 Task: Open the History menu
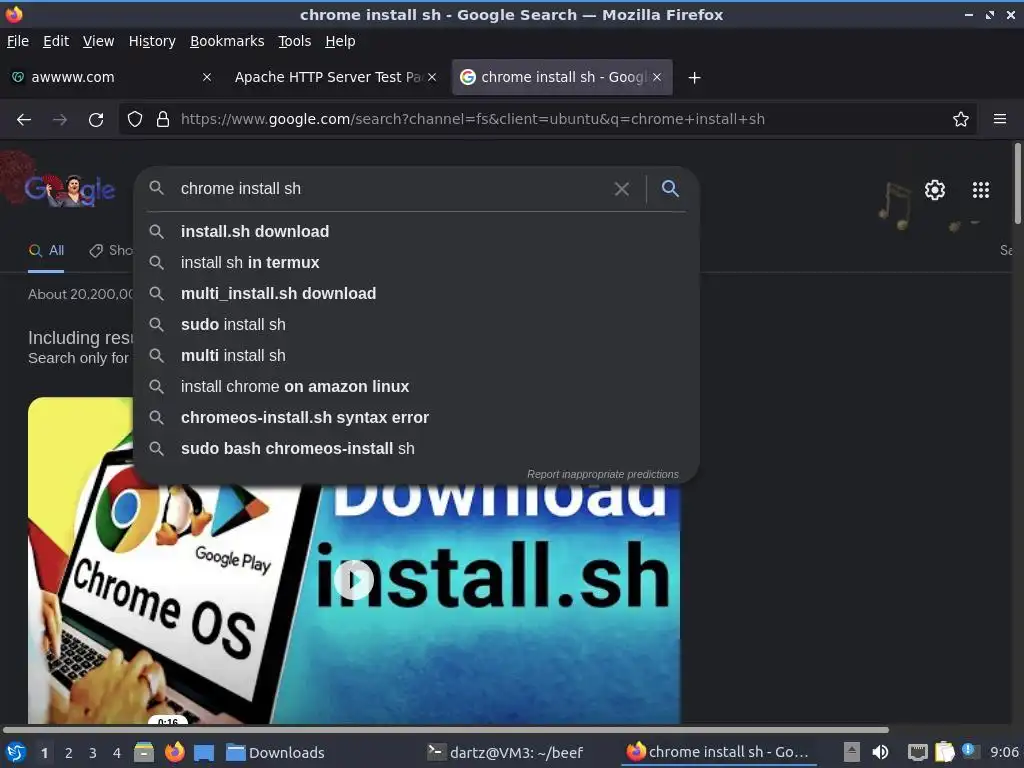click(152, 41)
